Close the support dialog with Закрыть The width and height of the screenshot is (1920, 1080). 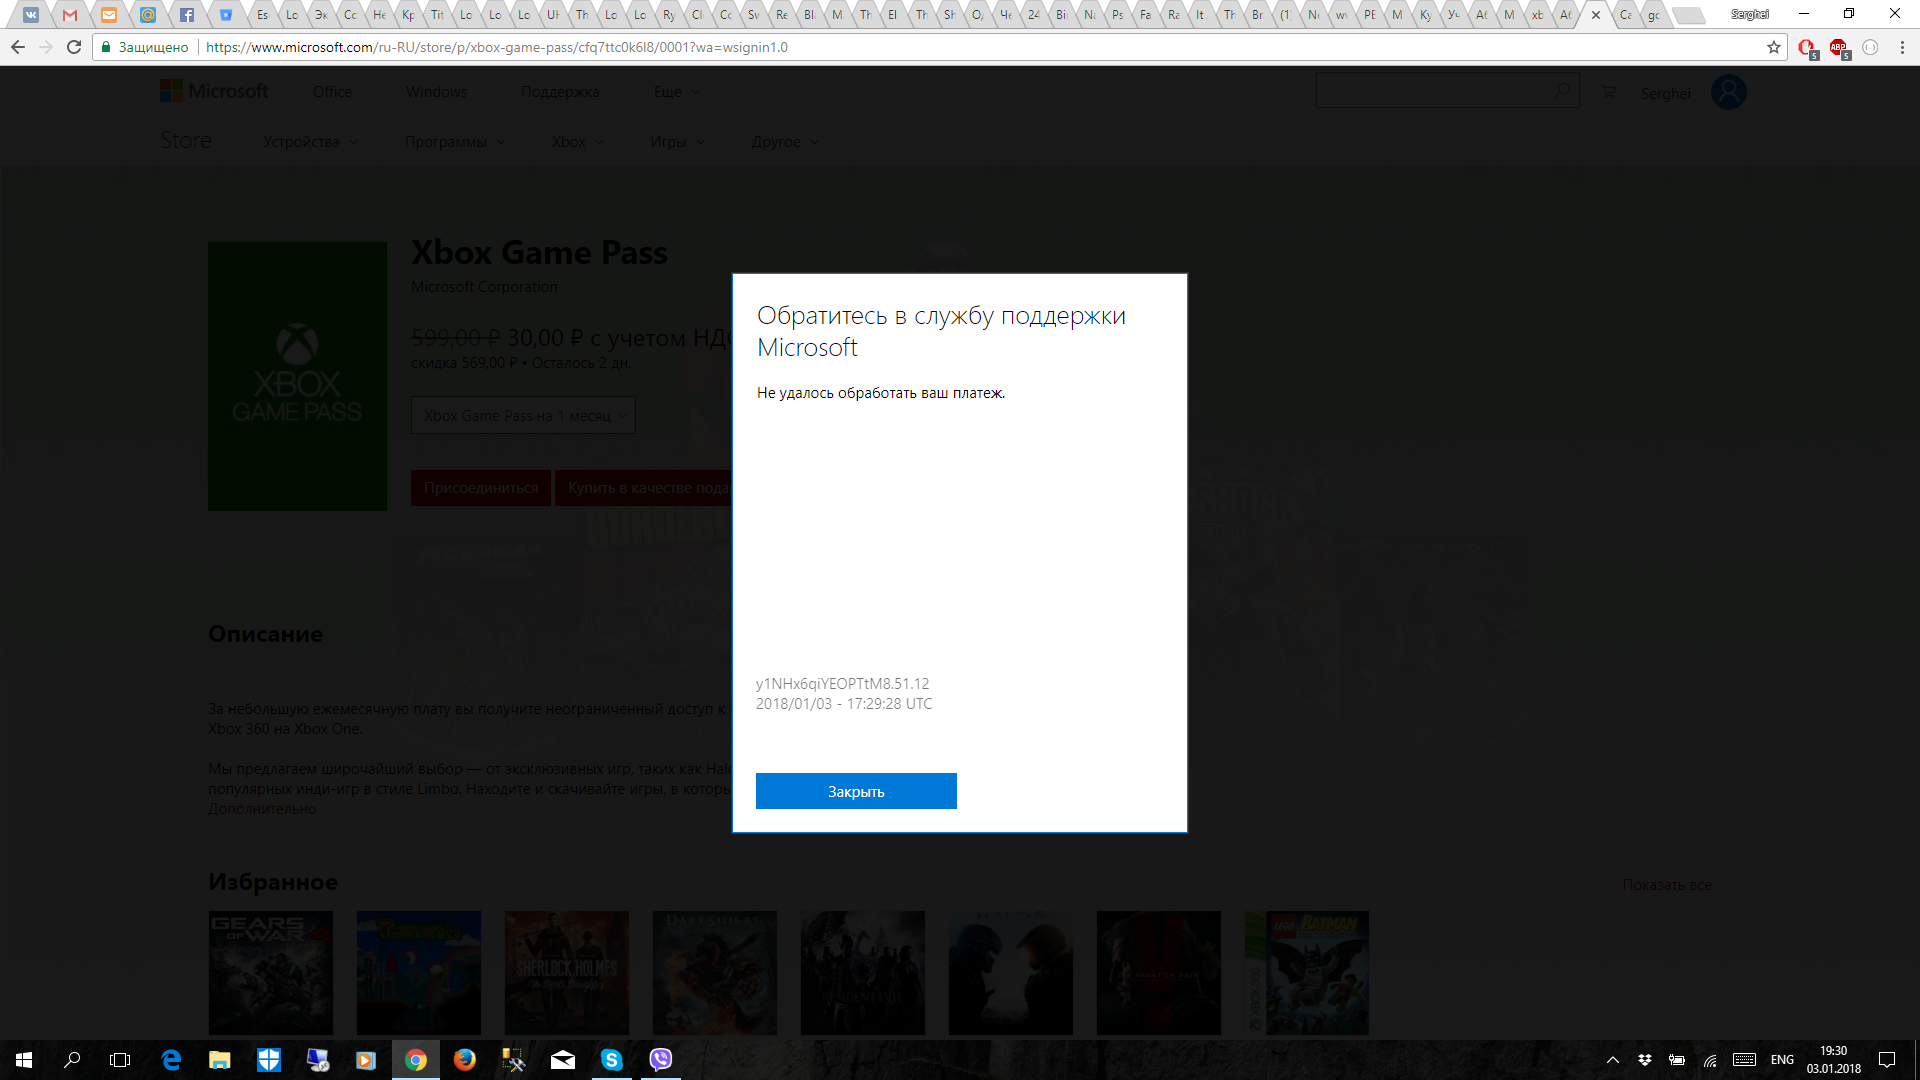[x=855, y=790]
